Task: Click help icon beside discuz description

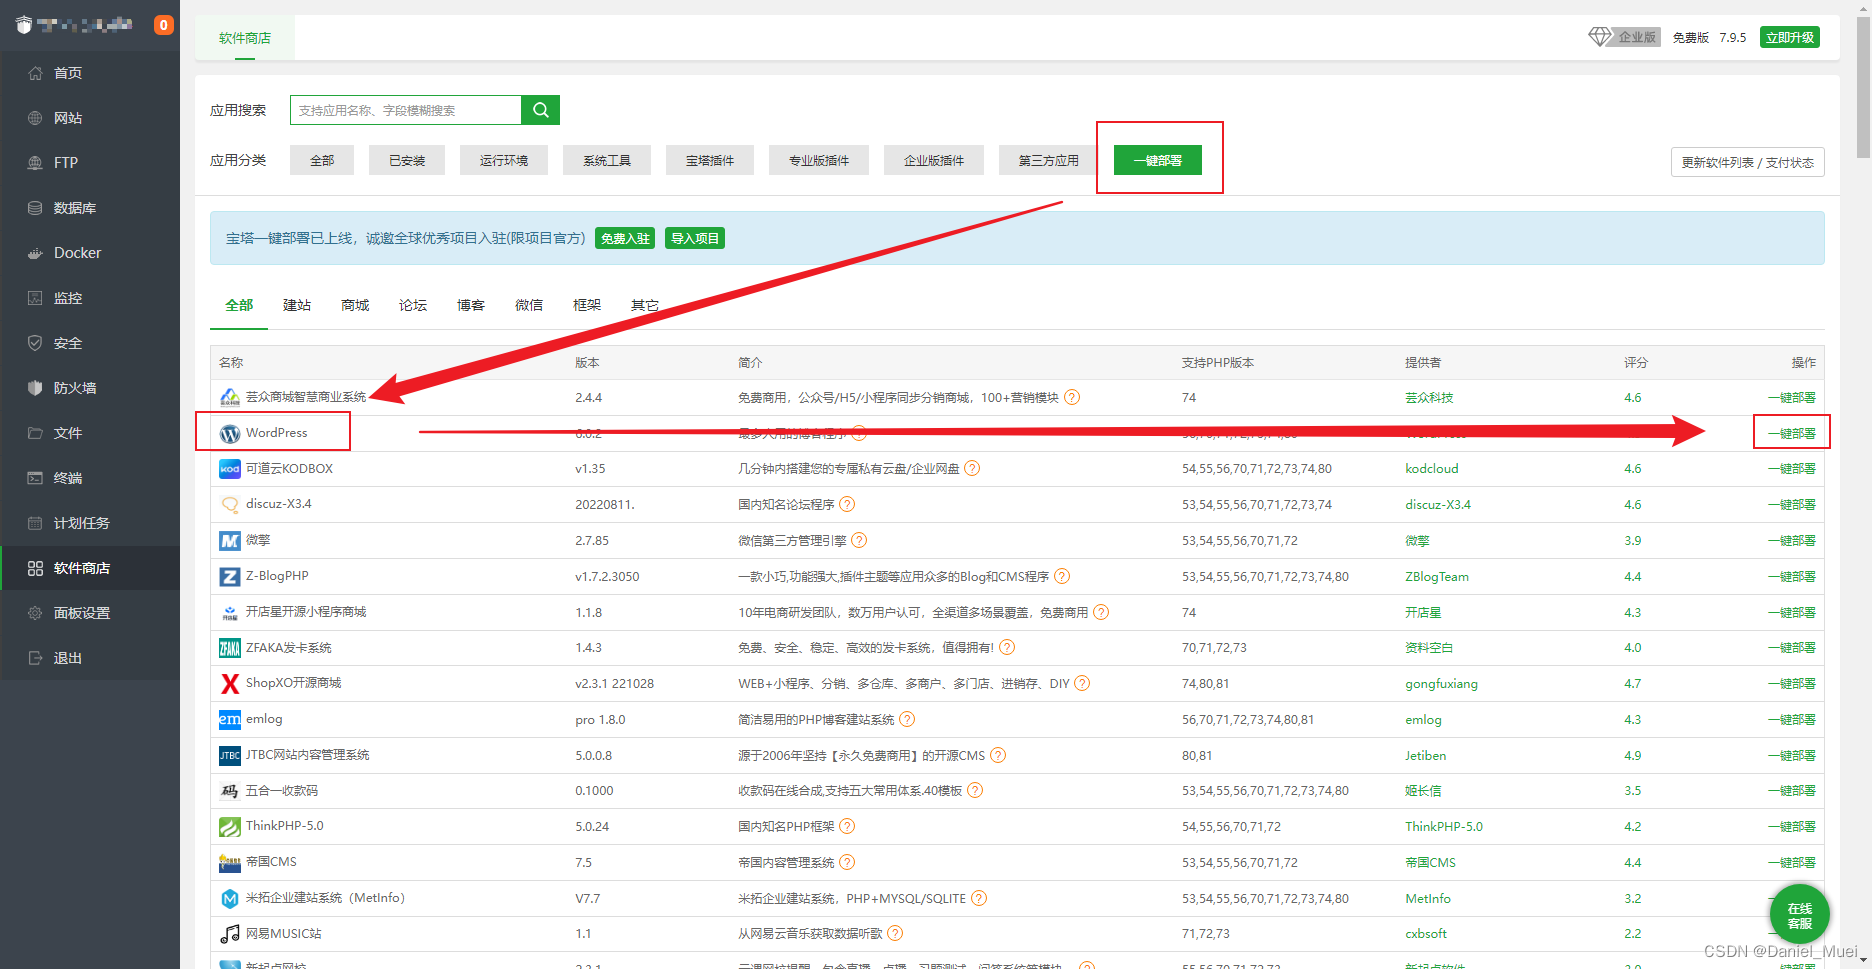Action: click(x=847, y=505)
